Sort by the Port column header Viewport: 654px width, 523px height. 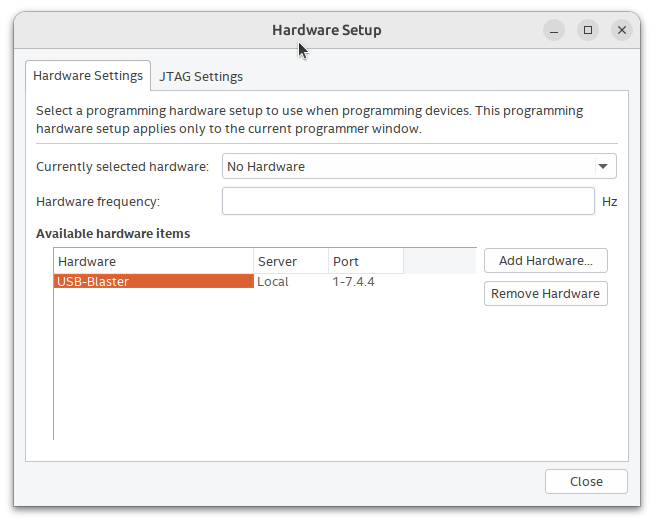tap(366, 262)
